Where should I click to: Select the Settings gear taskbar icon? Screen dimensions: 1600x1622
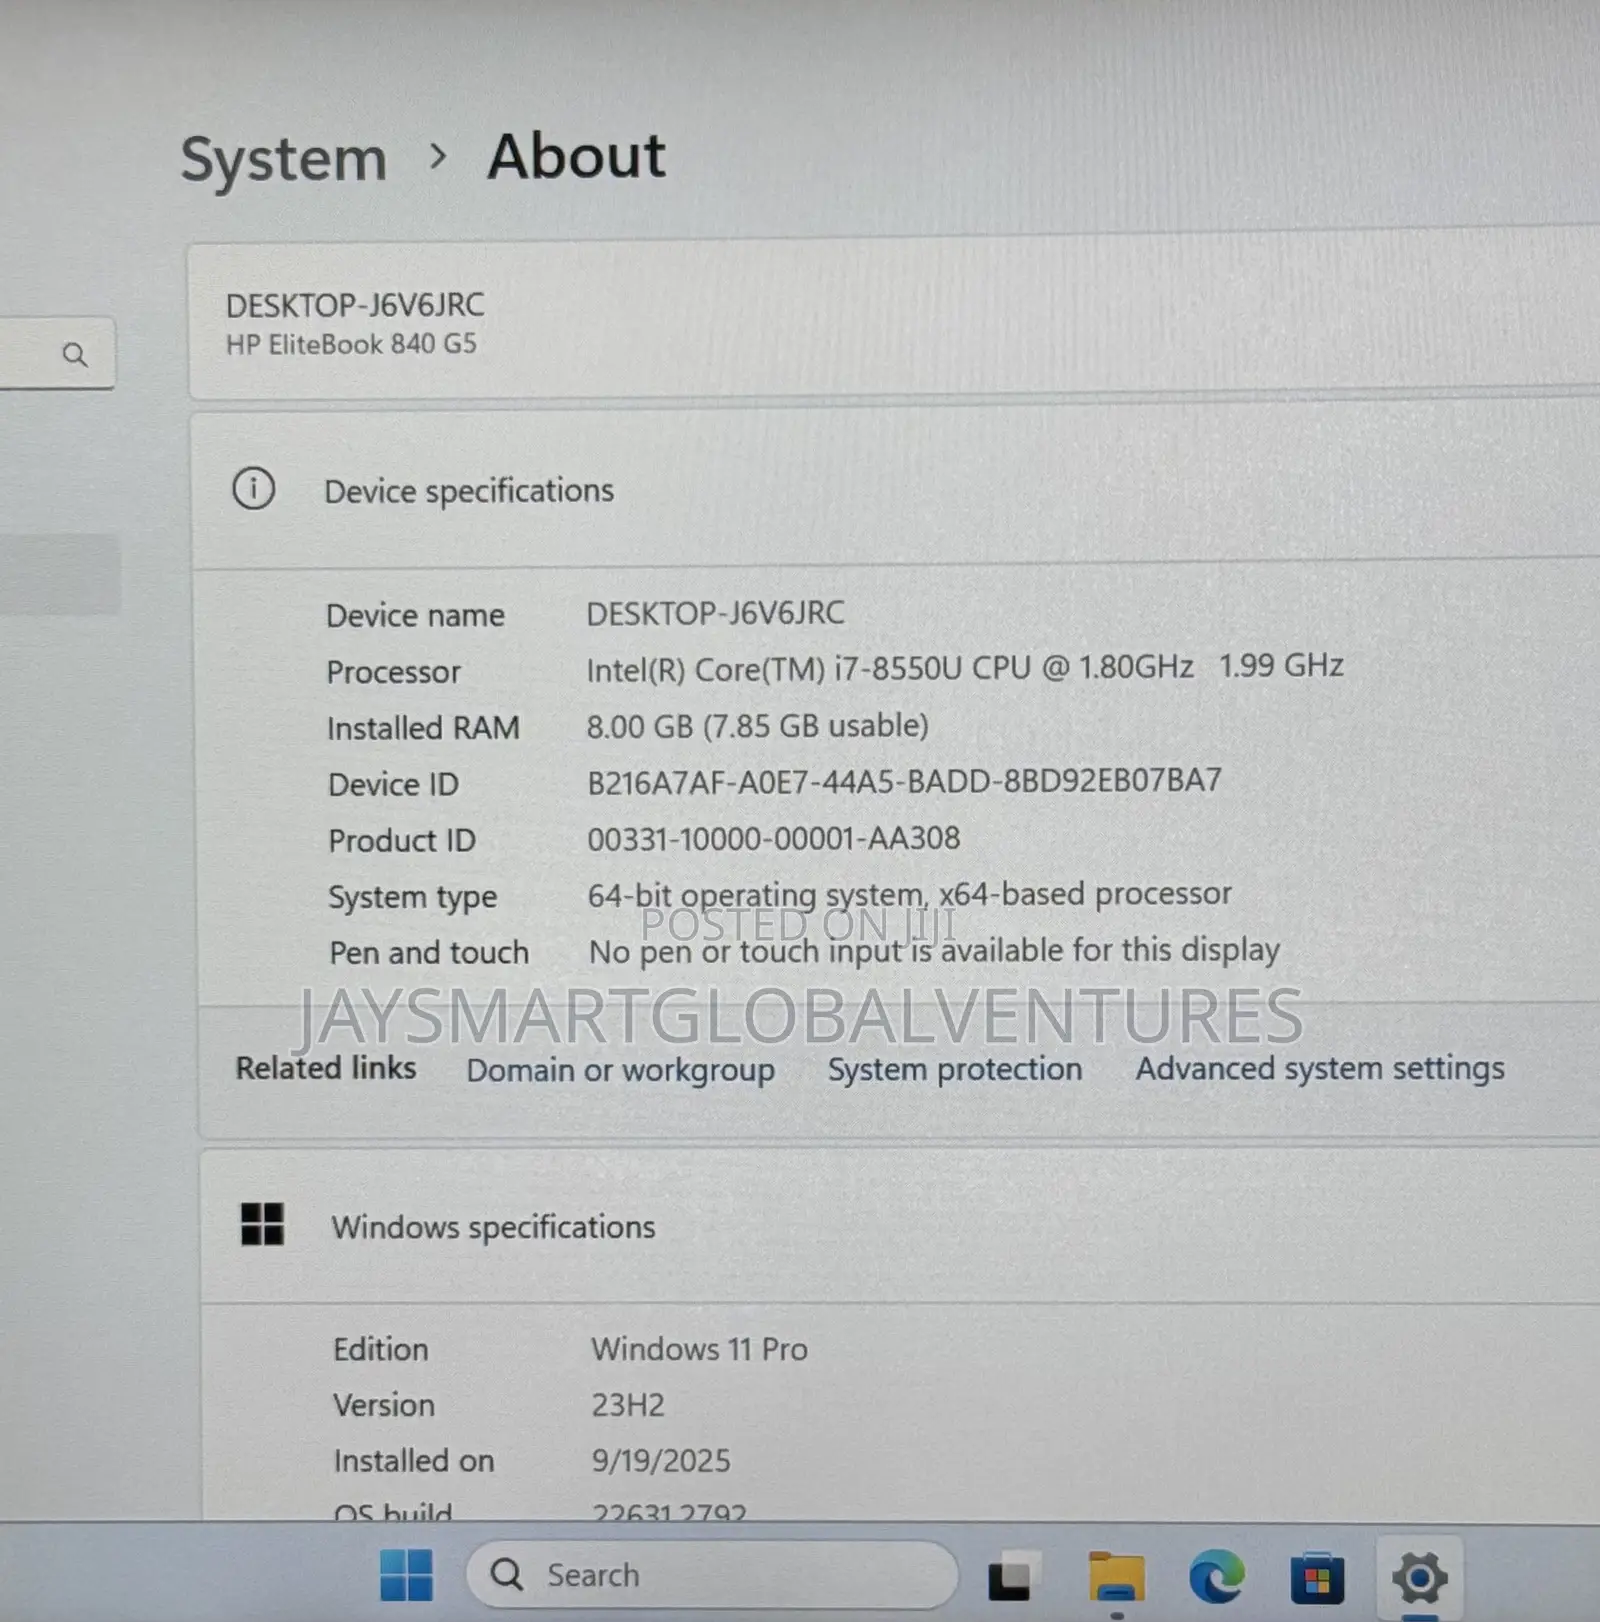(x=1420, y=1577)
